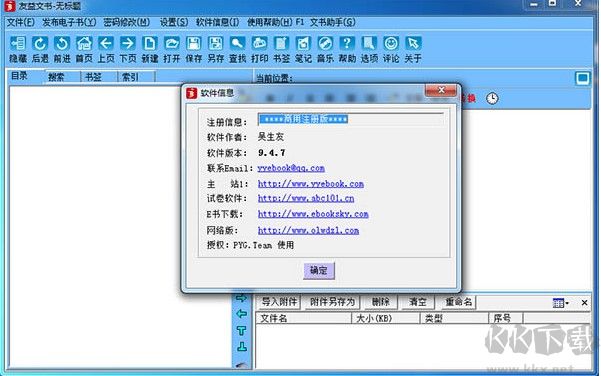Viewport: 601px width, 376px height.
Task: Open the www.olwdzl.com link
Action: point(308,231)
